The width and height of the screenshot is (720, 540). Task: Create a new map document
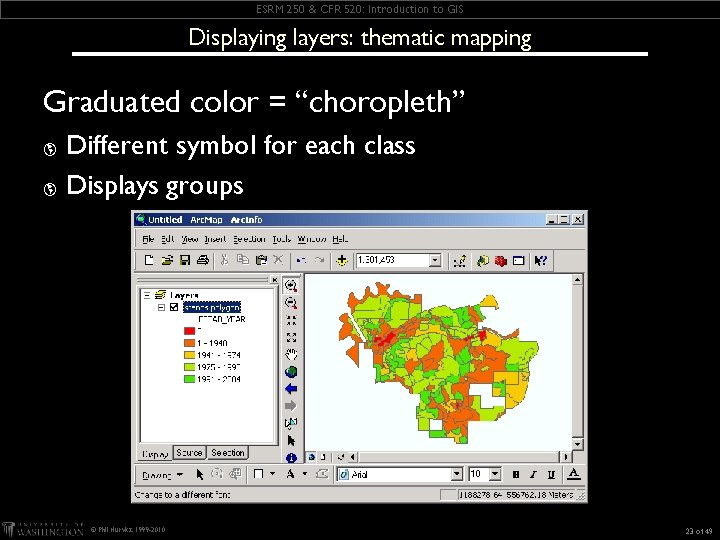click(x=149, y=260)
